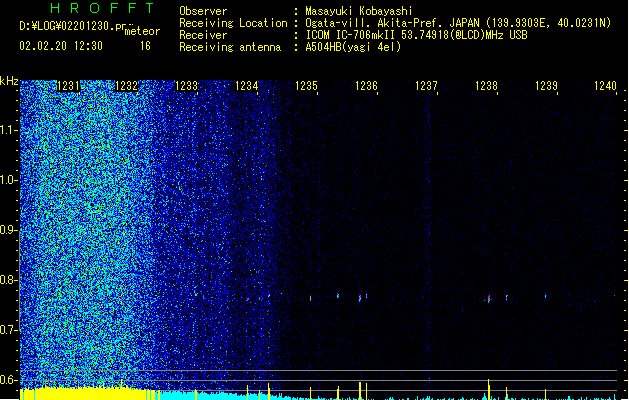The image size is (629, 400).
Task: Click the 1238 time marker
Action: (486, 86)
